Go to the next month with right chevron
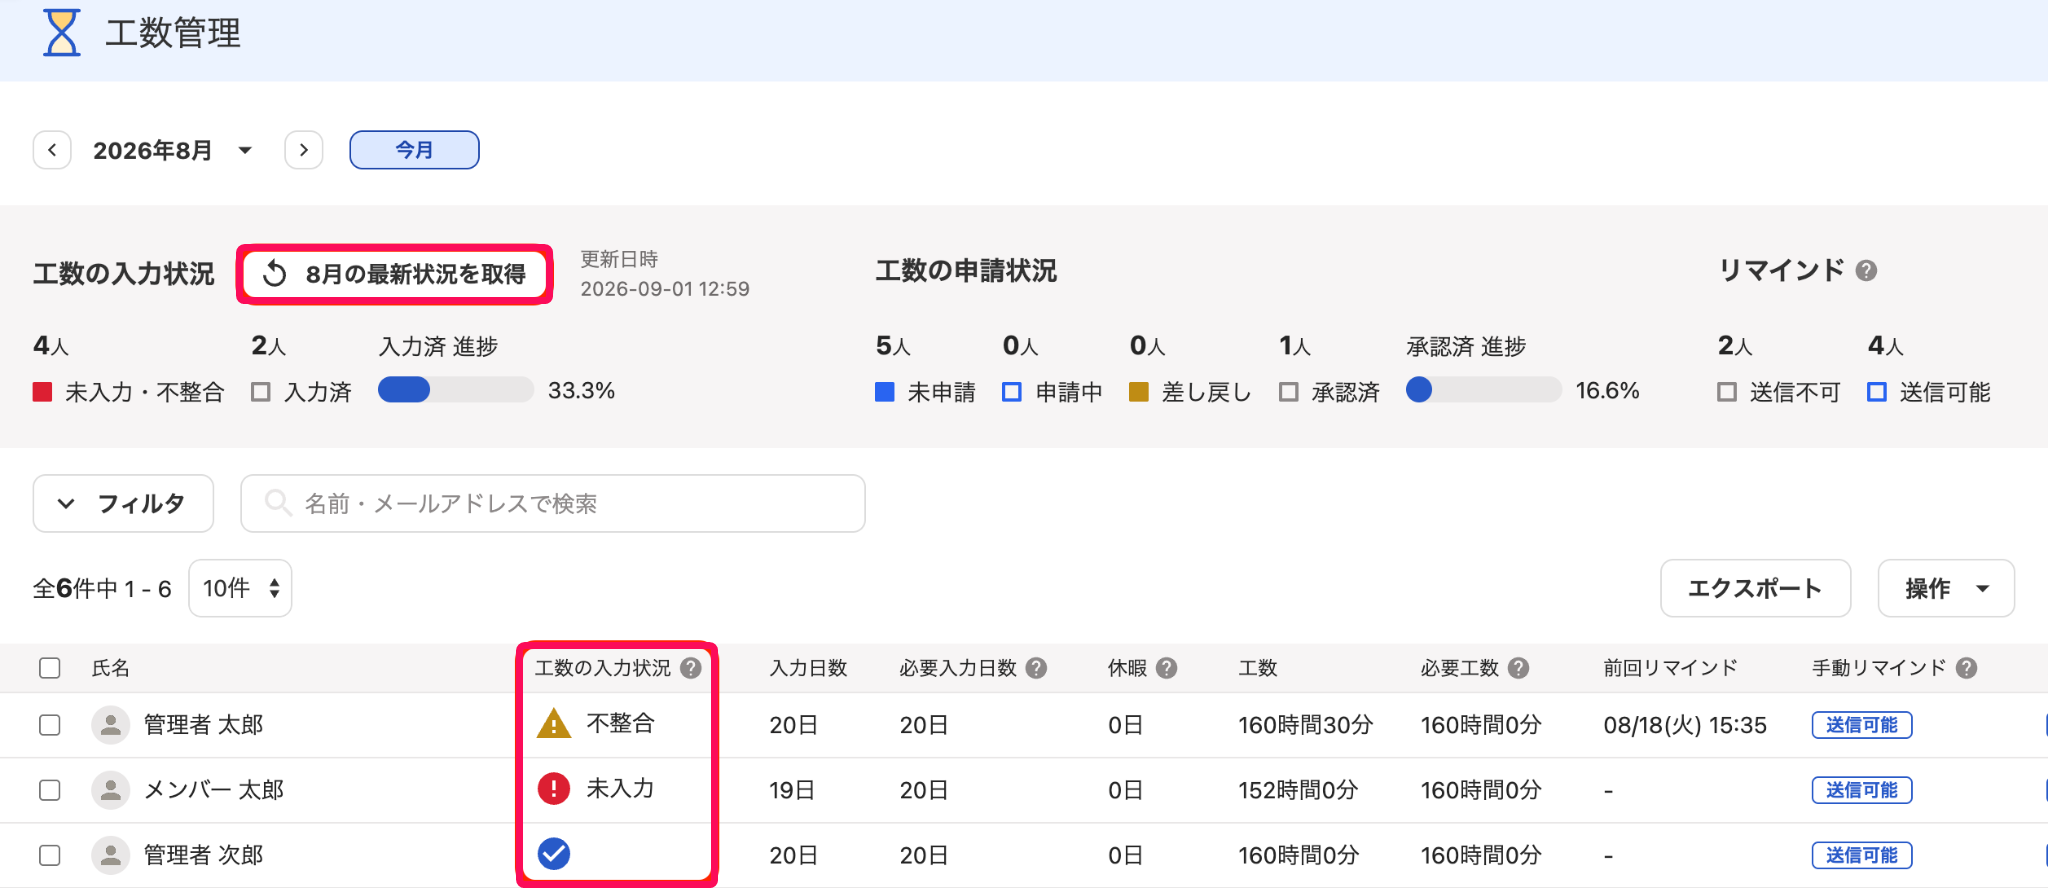Viewport: 2048px width, 888px height. [x=304, y=150]
